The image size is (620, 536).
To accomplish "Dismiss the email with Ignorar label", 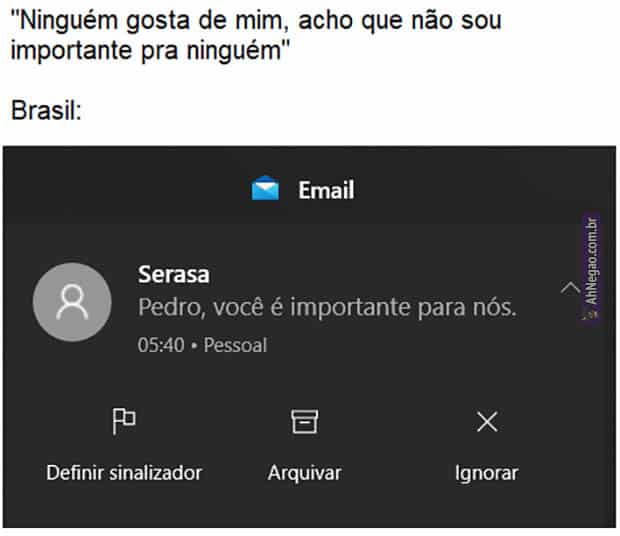I will tap(486, 473).
